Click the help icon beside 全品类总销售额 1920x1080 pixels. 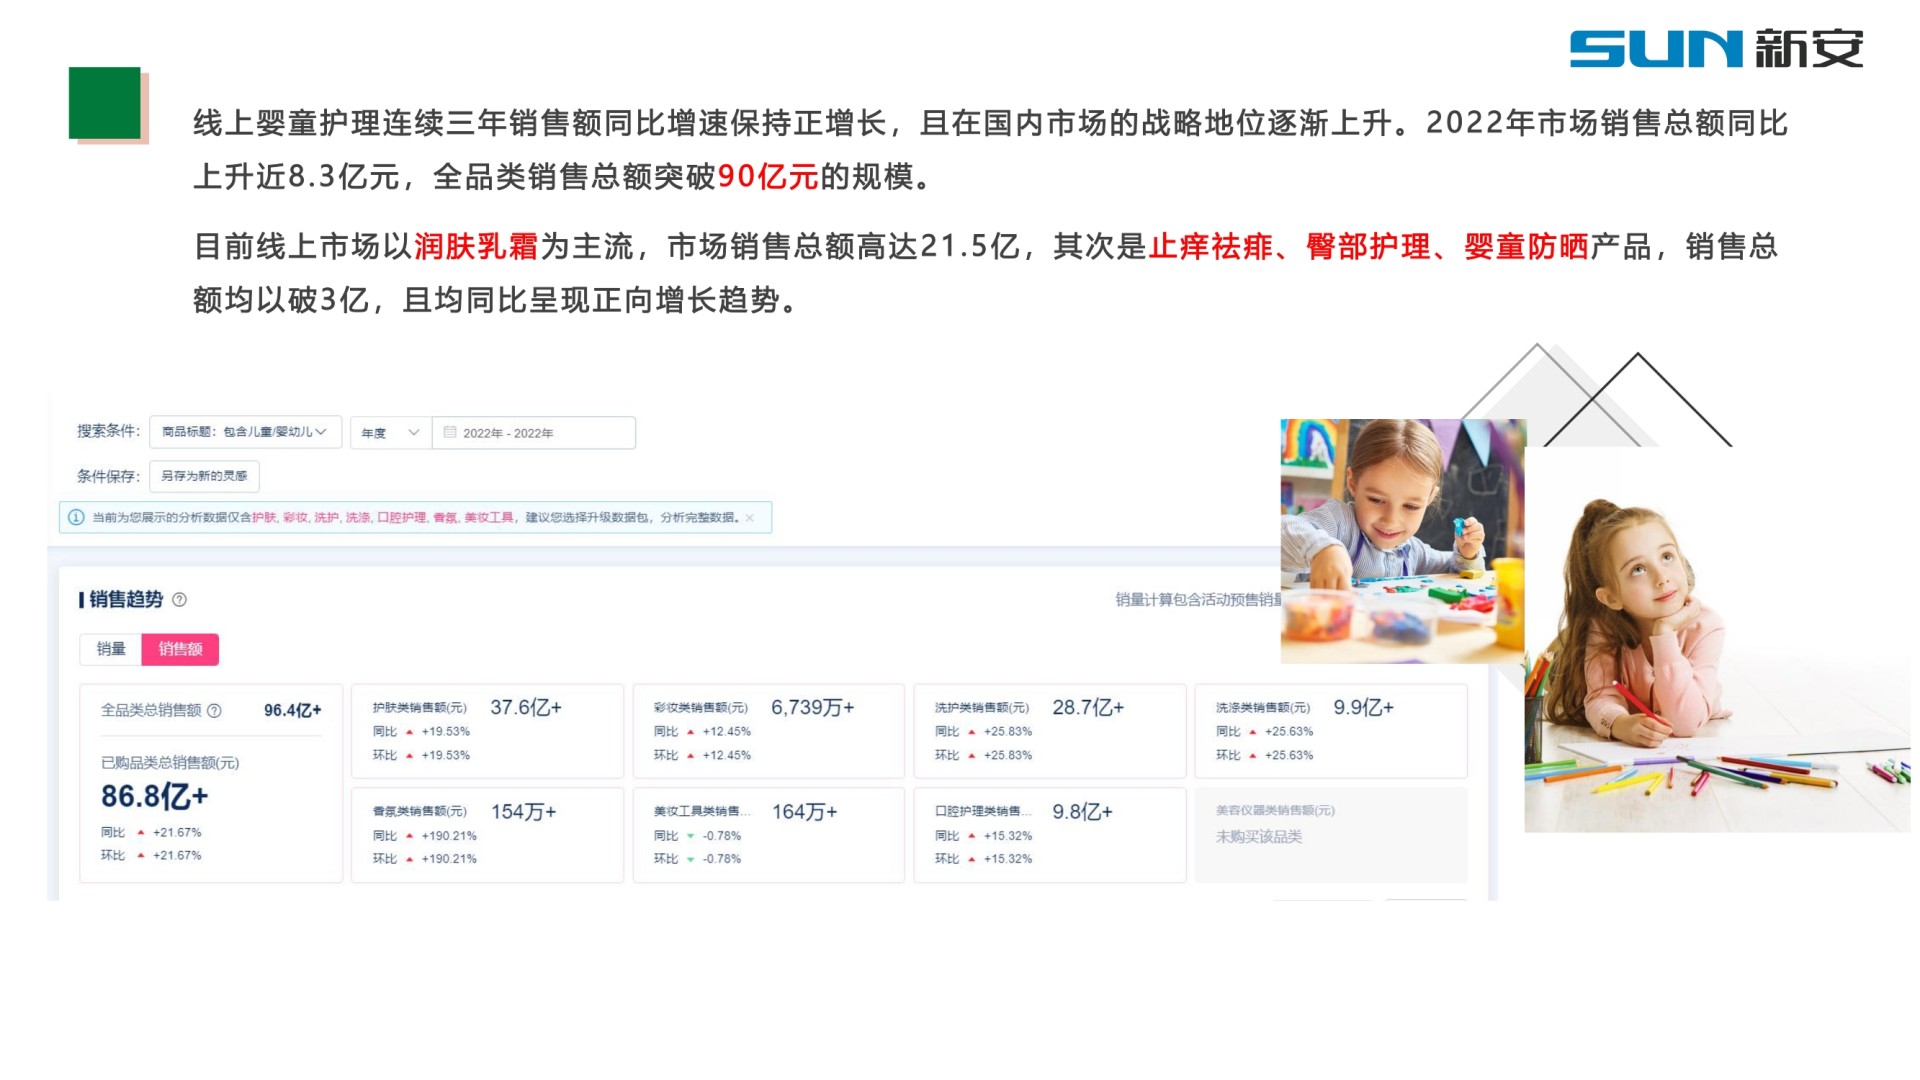[x=214, y=711]
